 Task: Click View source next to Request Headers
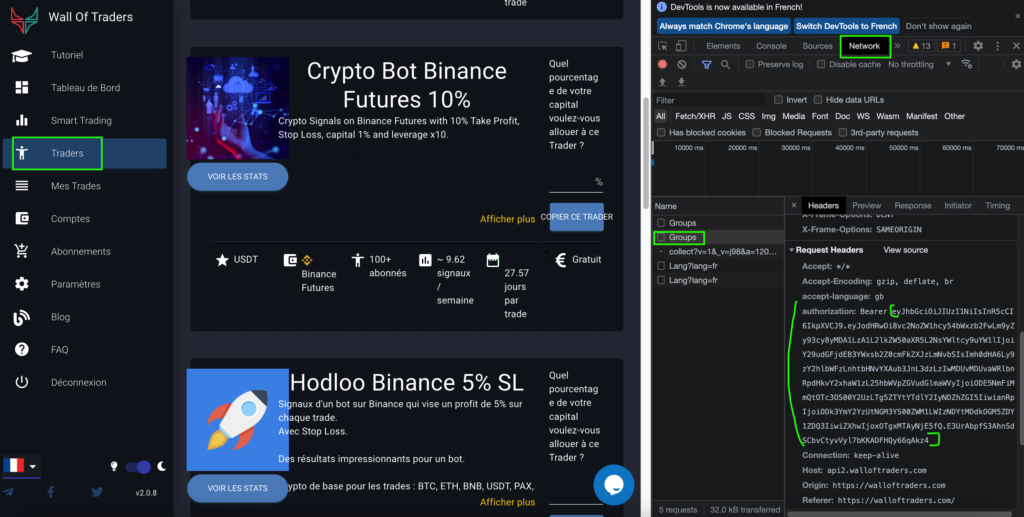click(905, 250)
